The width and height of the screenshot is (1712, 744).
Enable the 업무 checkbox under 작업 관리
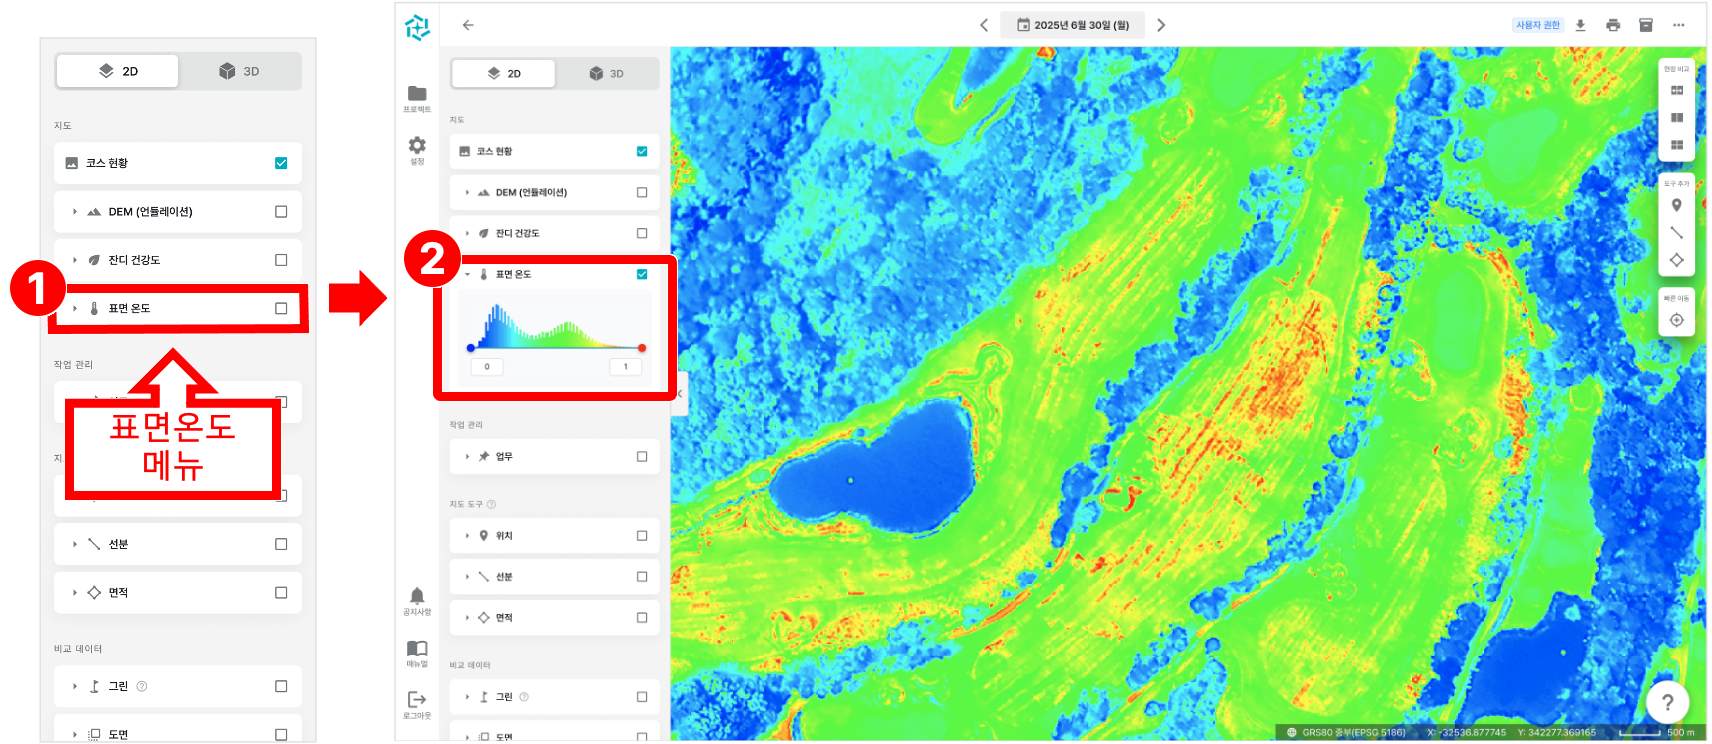click(x=642, y=457)
